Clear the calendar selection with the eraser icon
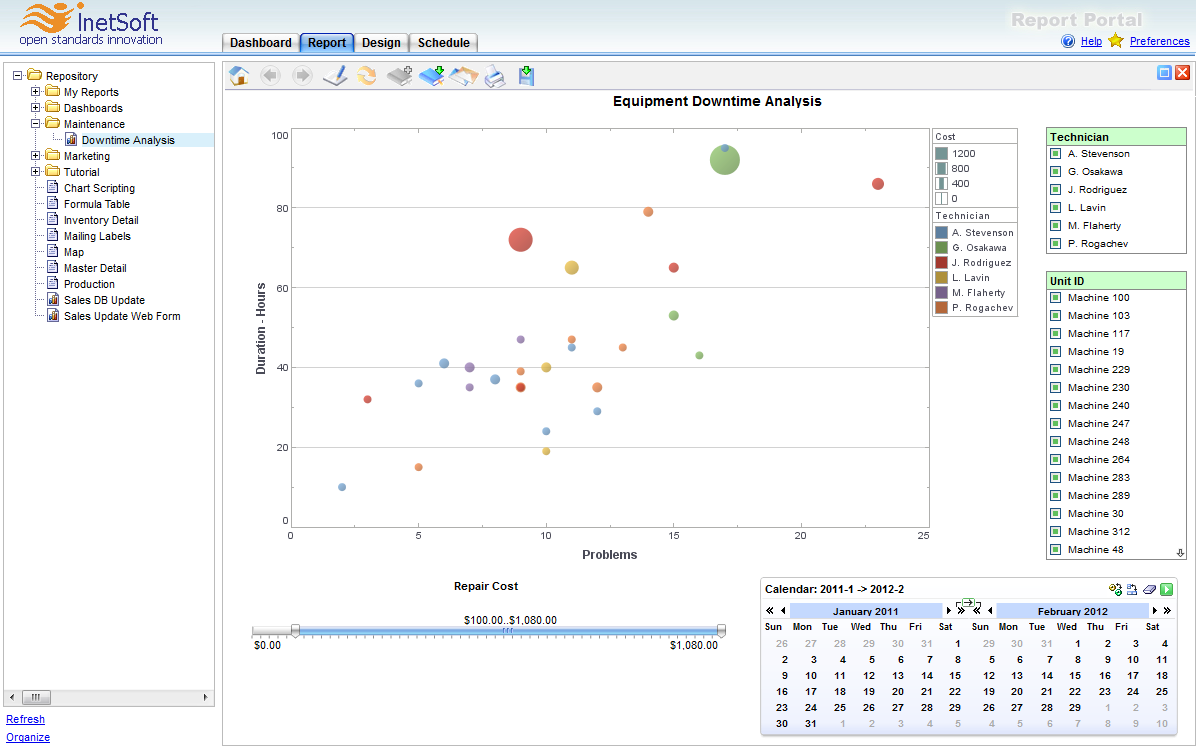1196x751 pixels. pos(1150,590)
